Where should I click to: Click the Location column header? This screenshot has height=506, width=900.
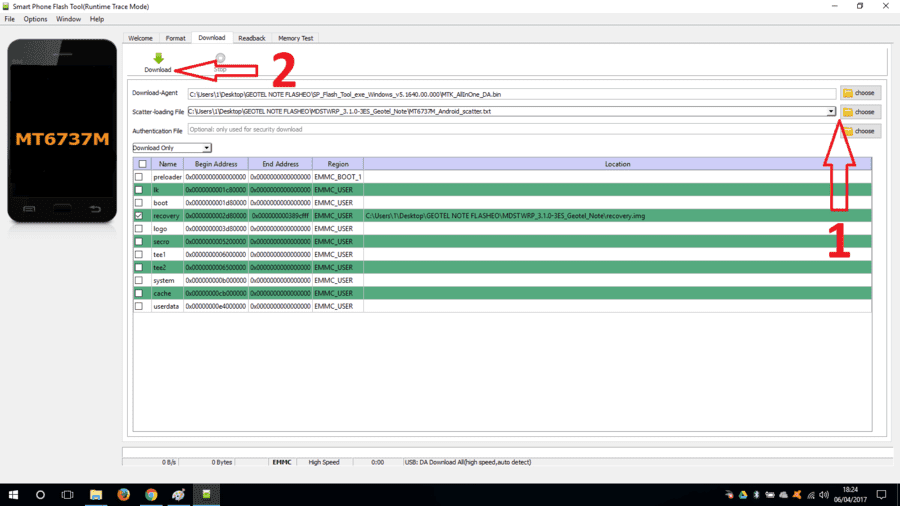point(618,164)
